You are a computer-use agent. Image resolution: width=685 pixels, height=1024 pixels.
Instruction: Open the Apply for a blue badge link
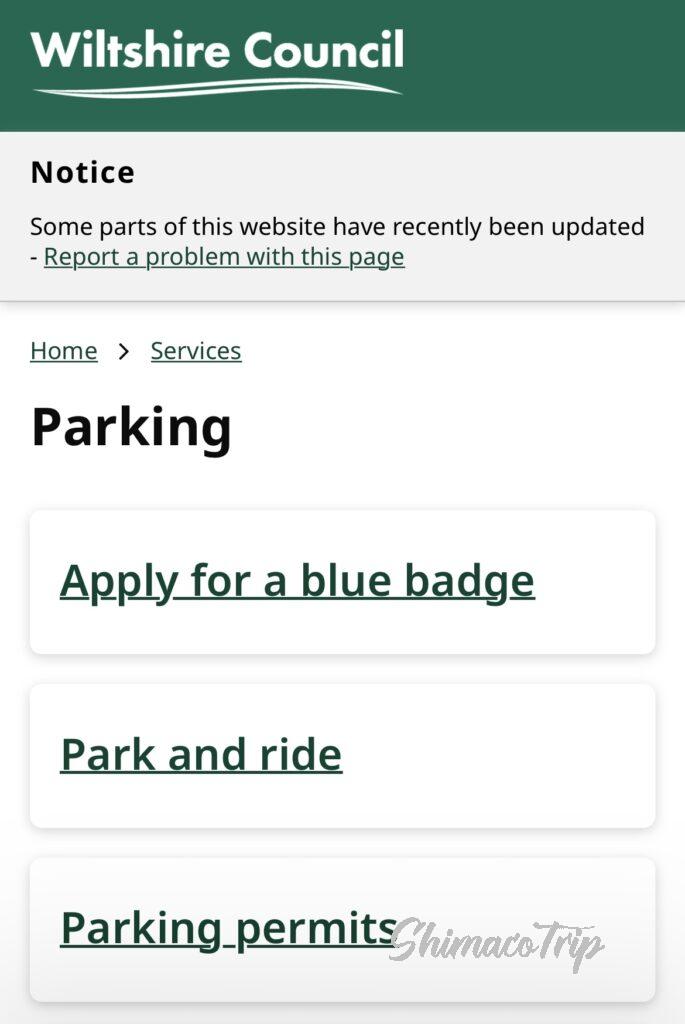point(297,581)
